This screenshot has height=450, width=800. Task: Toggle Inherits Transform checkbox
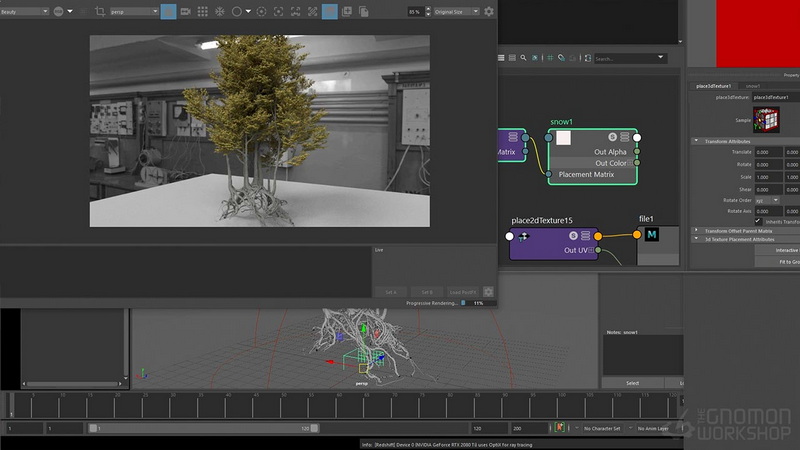click(x=758, y=221)
